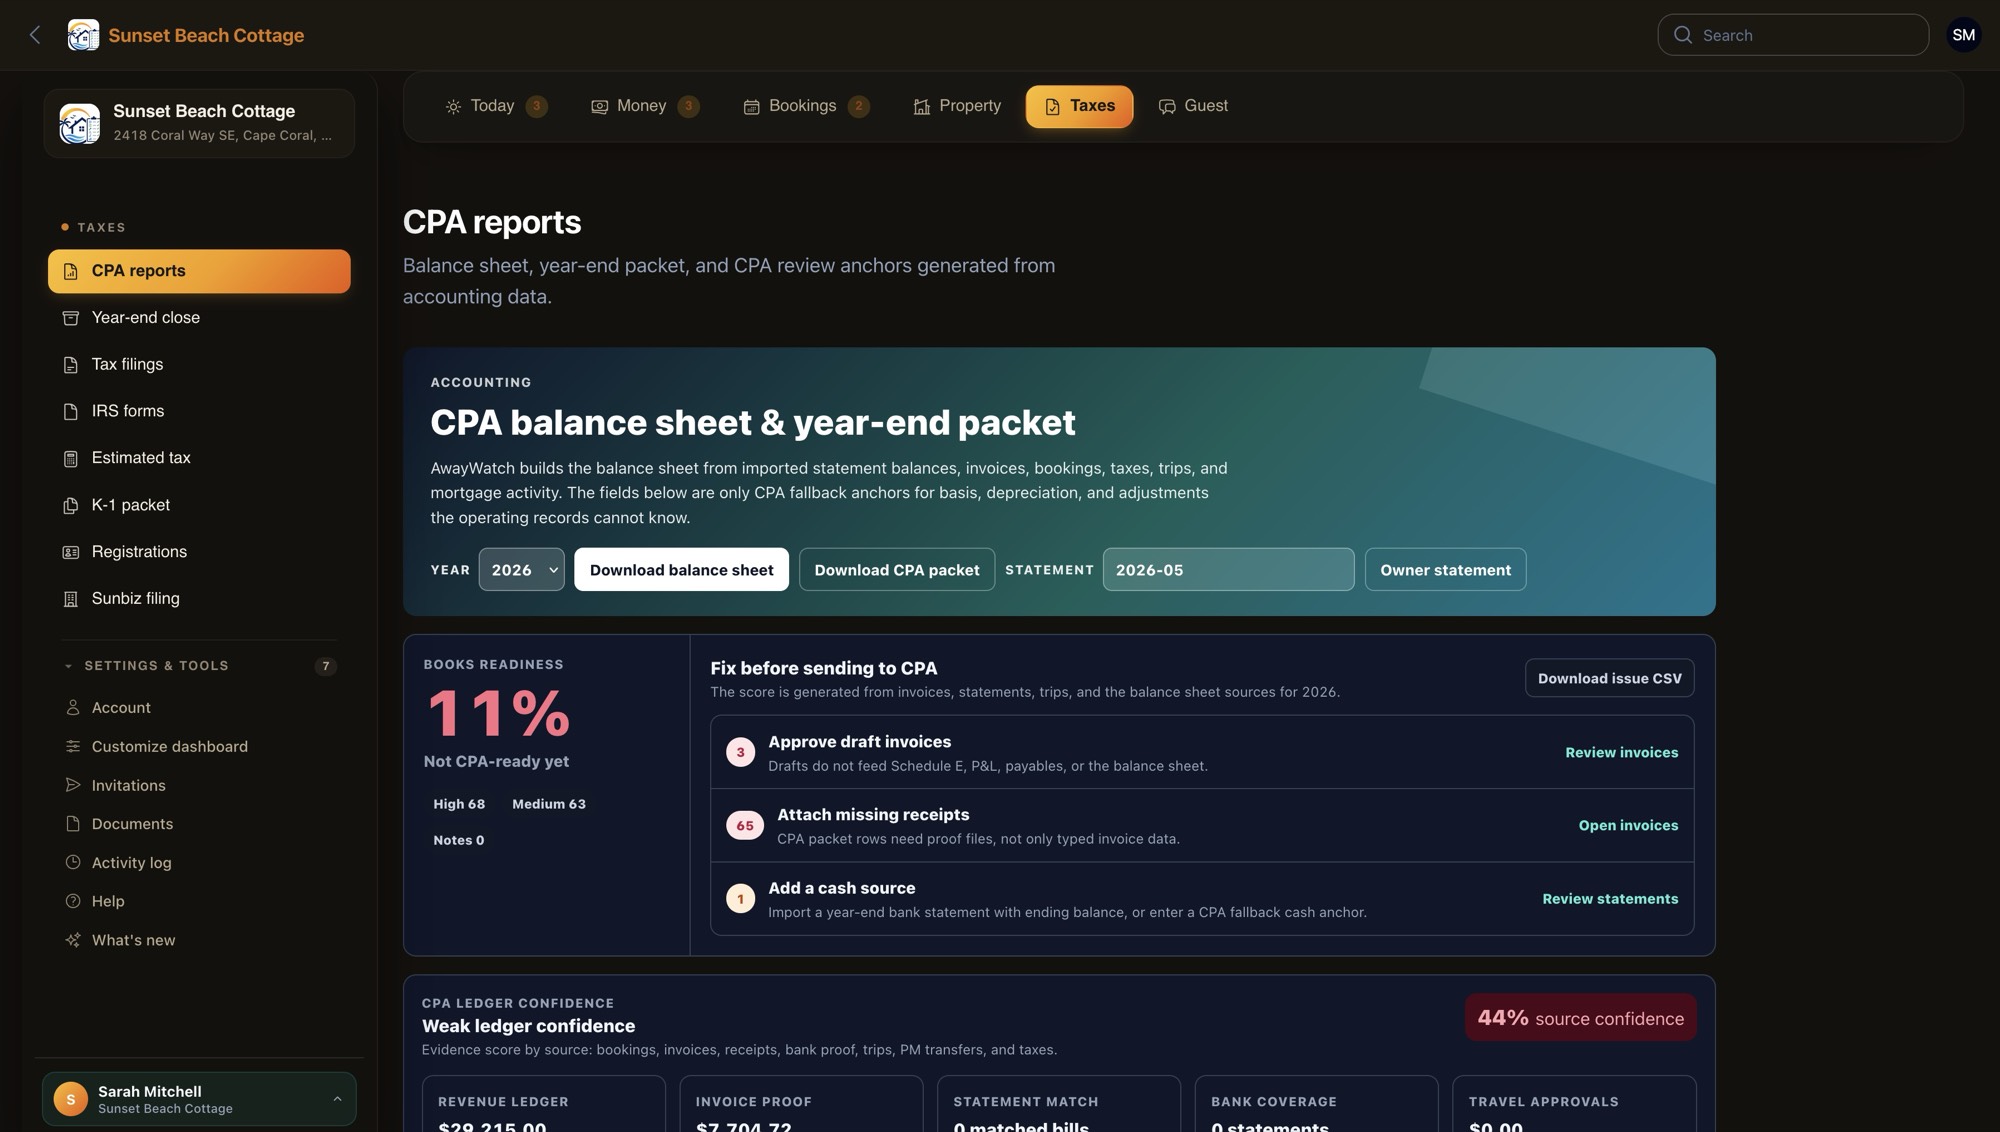Open the Year 2026 dropdown
Viewport: 2000px width, 1132px height.
pos(521,569)
